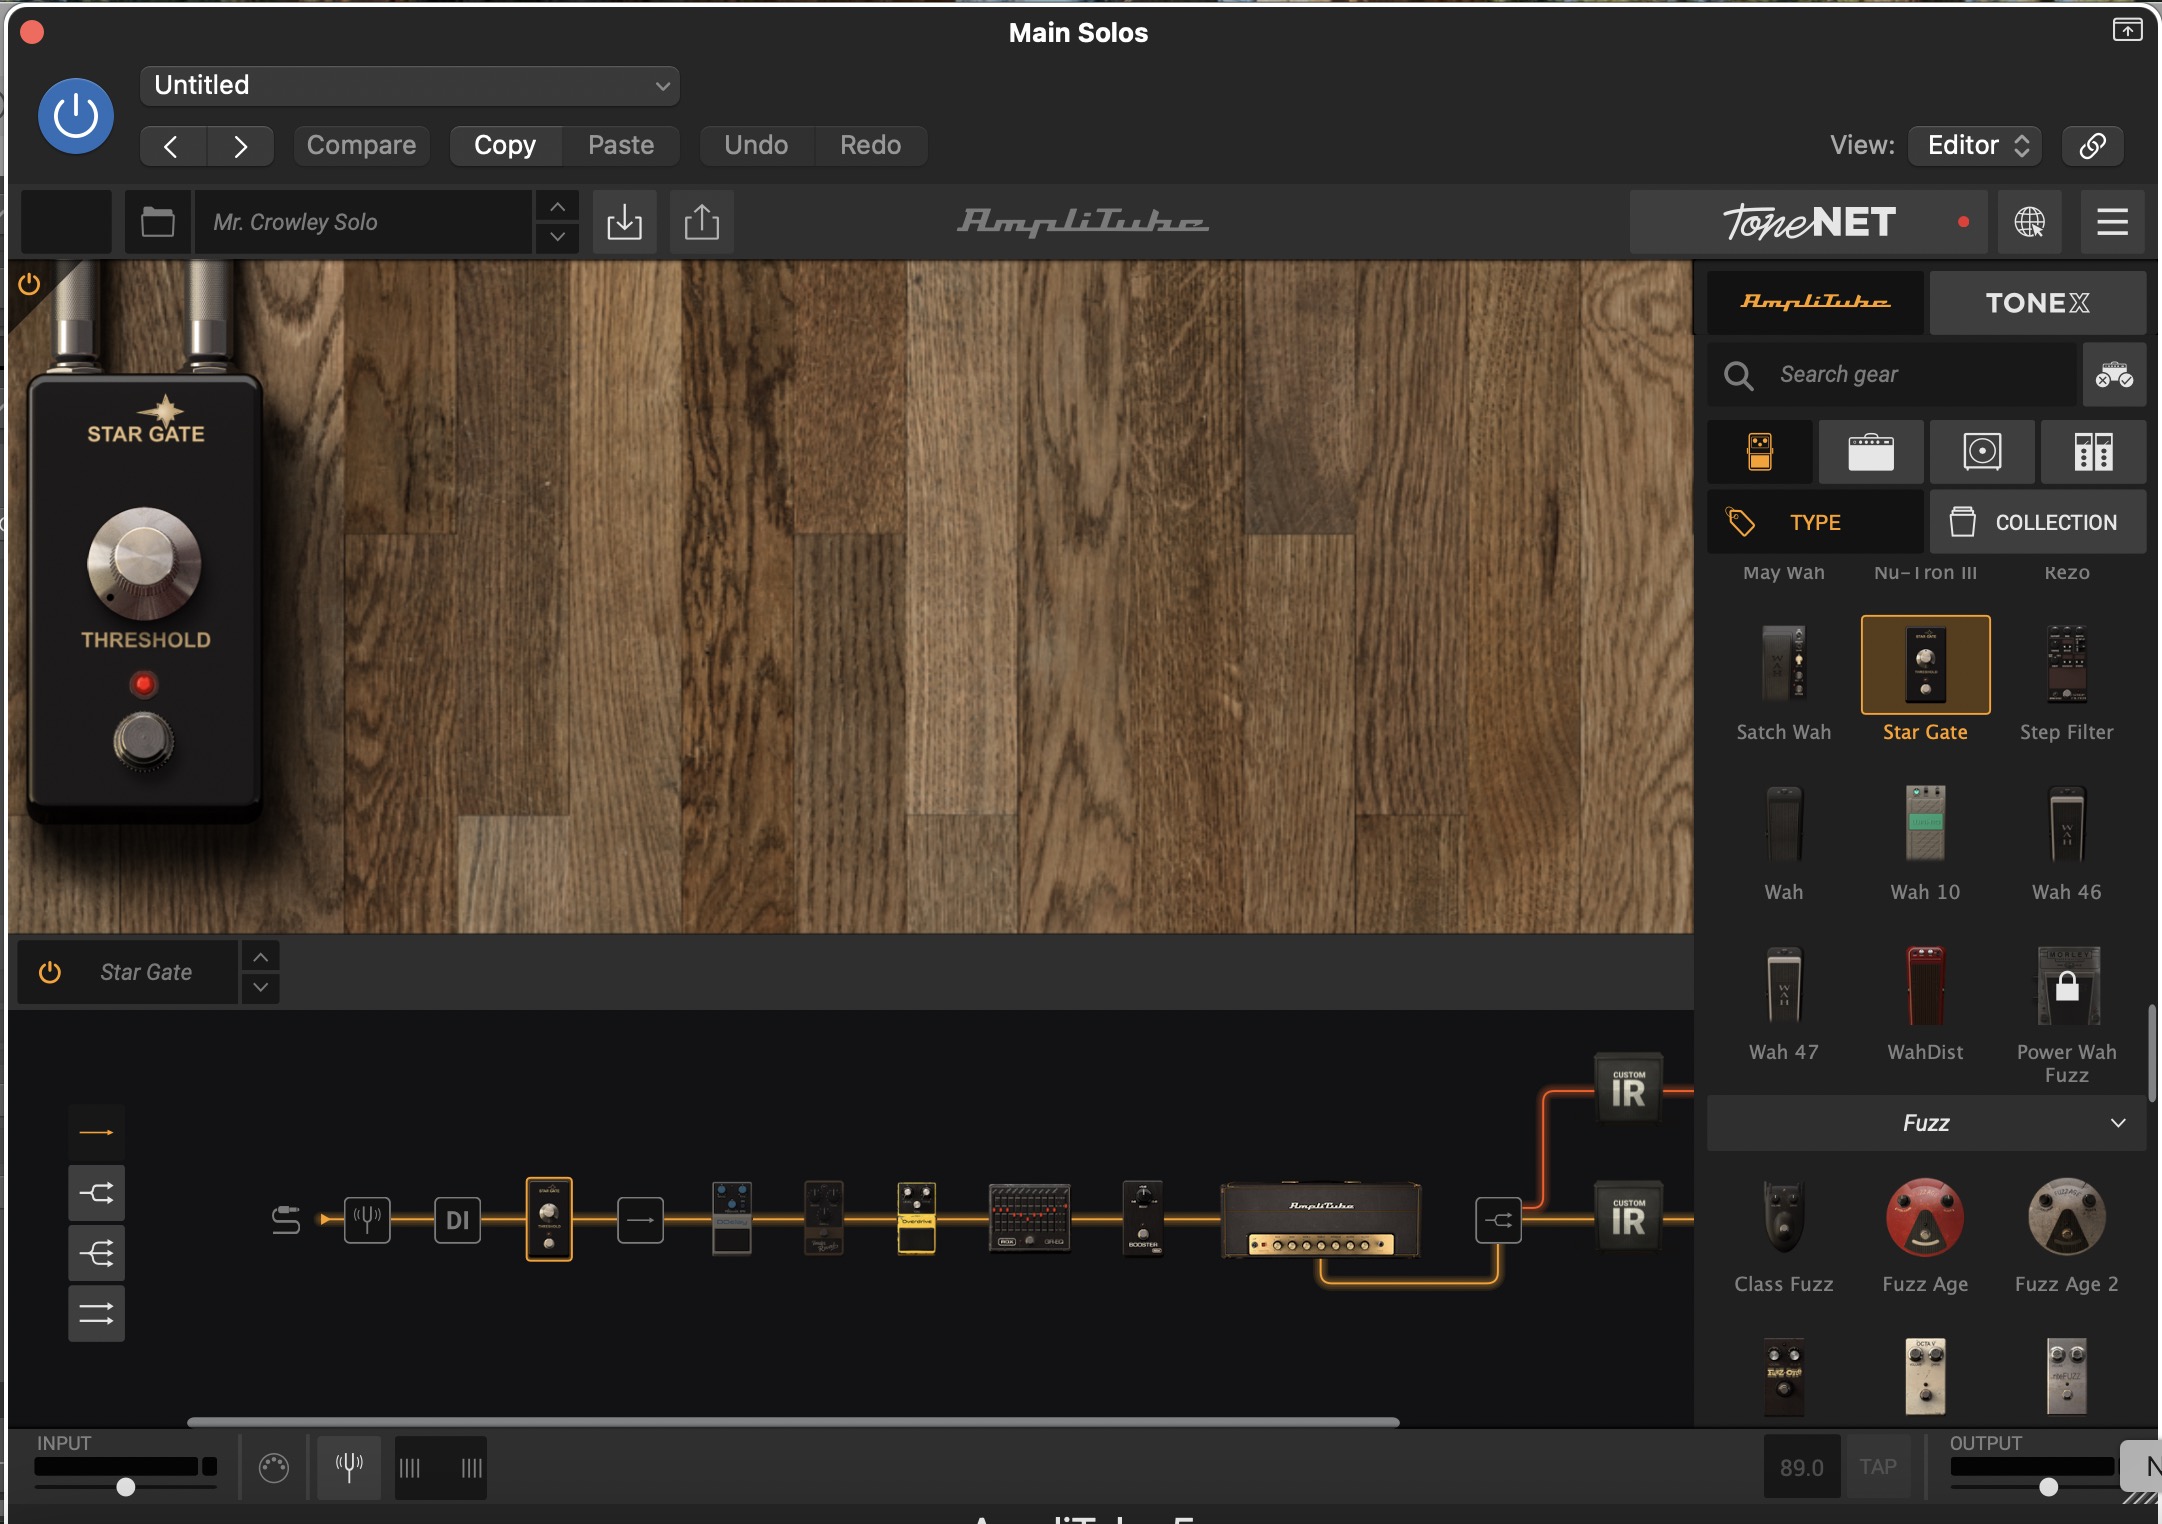Select the Mr. Crowley Solo preset field
2162x1524 pixels.
click(364, 222)
